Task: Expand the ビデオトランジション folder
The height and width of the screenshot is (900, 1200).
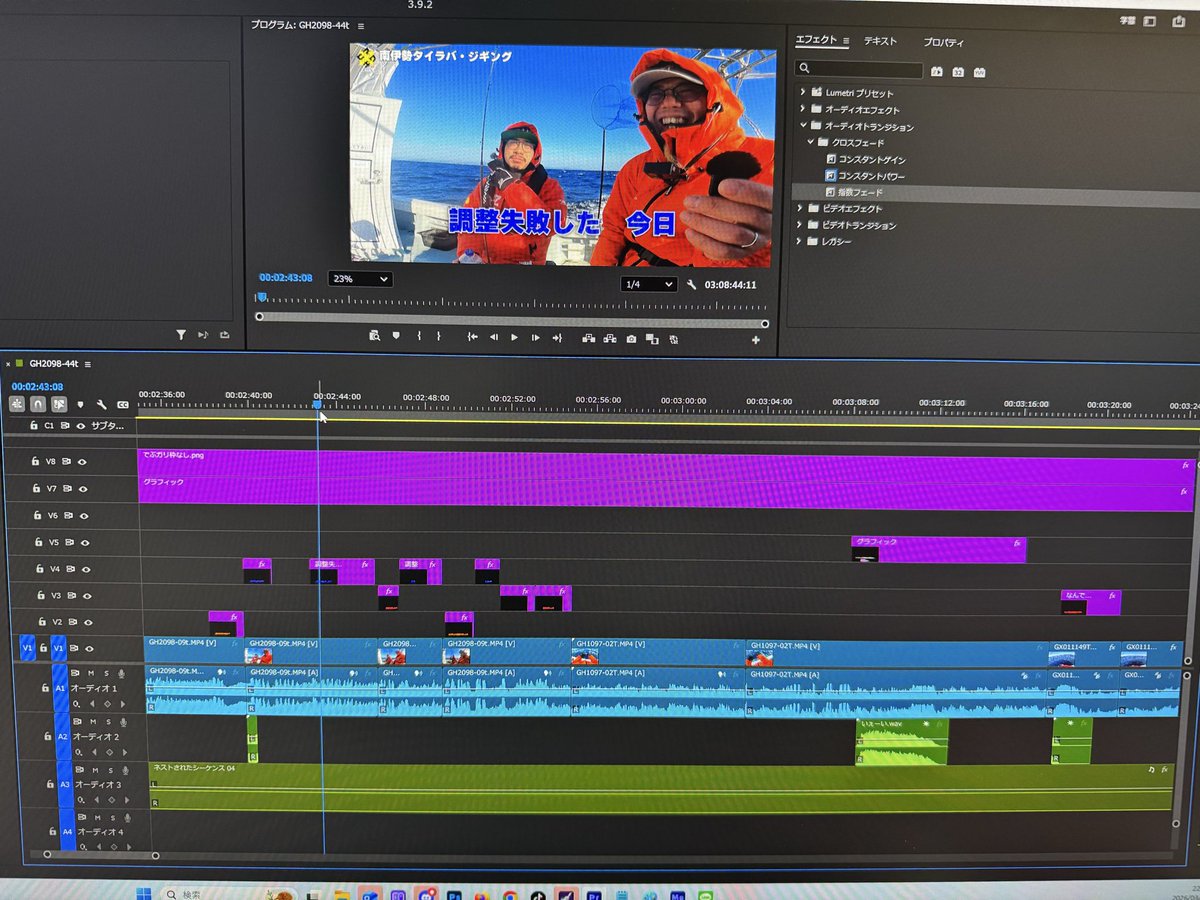Action: point(801,225)
